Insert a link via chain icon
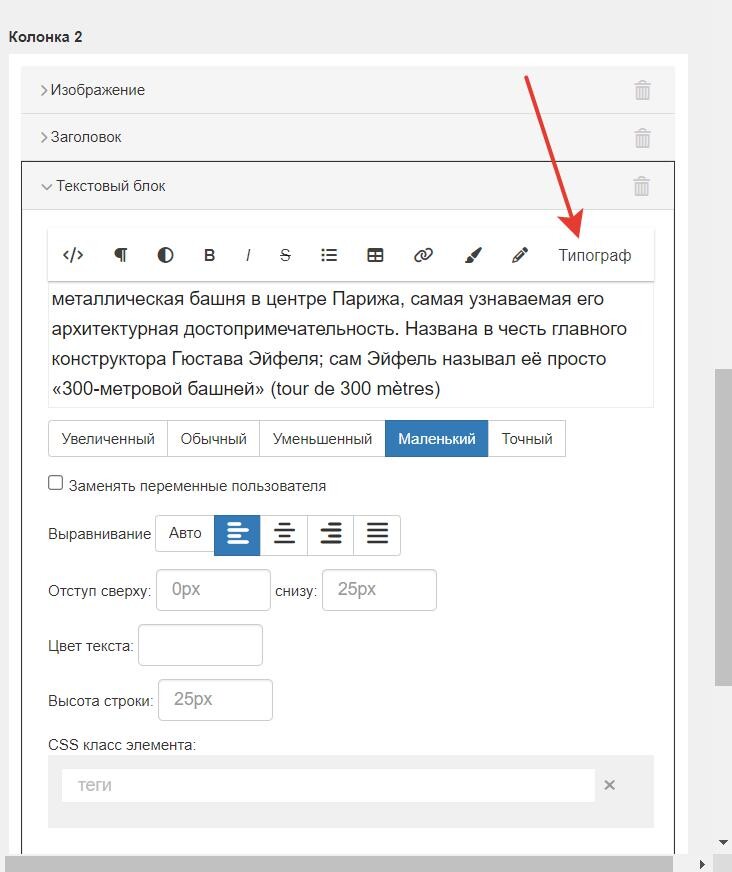 coord(423,255)
